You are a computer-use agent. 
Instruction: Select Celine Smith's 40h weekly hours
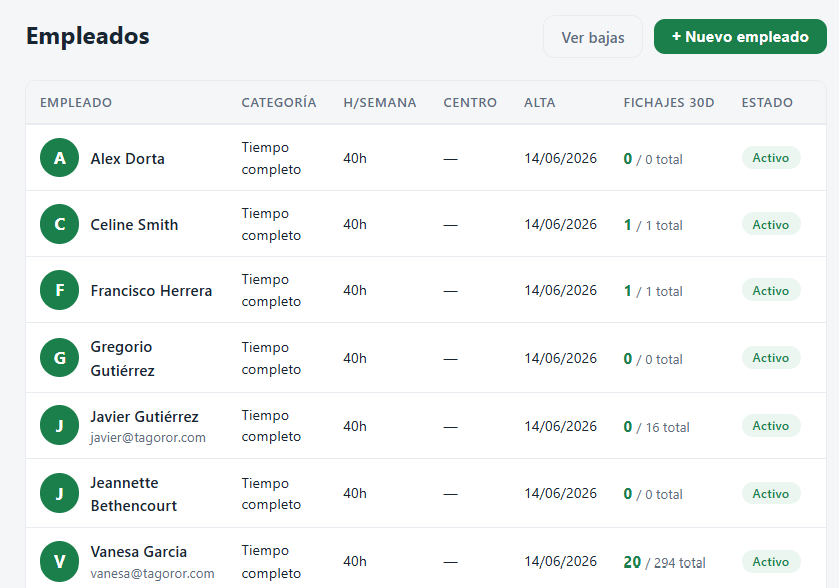355,224
